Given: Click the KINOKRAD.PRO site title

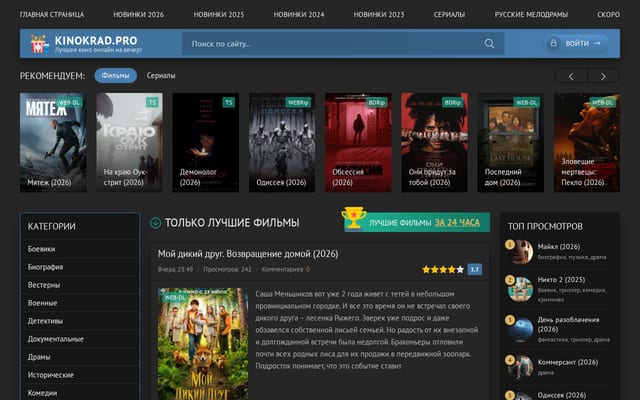Looking at the screenshot, I should click(x=96, y=40).
